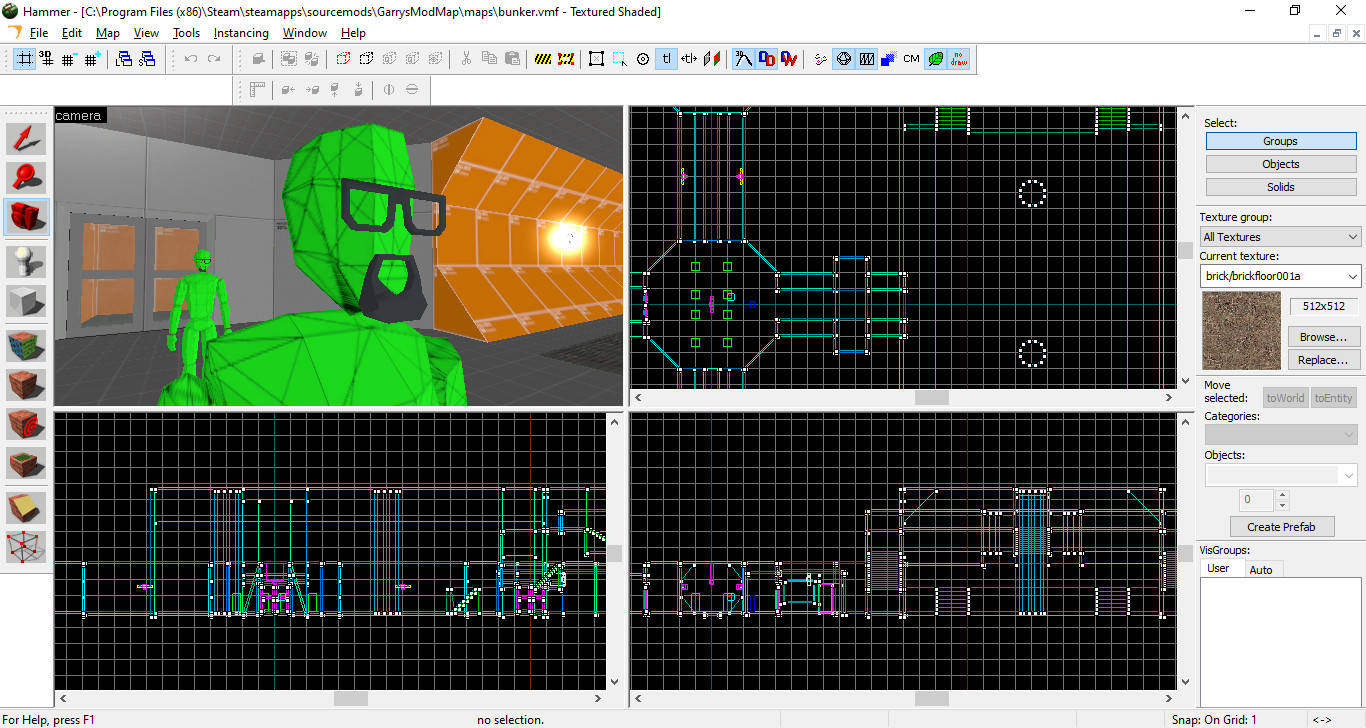This screenshot has height=728, width=1366.
Task: Click the Larger grid plus icon
Action: pyautogui.click(x=93, y=59)
